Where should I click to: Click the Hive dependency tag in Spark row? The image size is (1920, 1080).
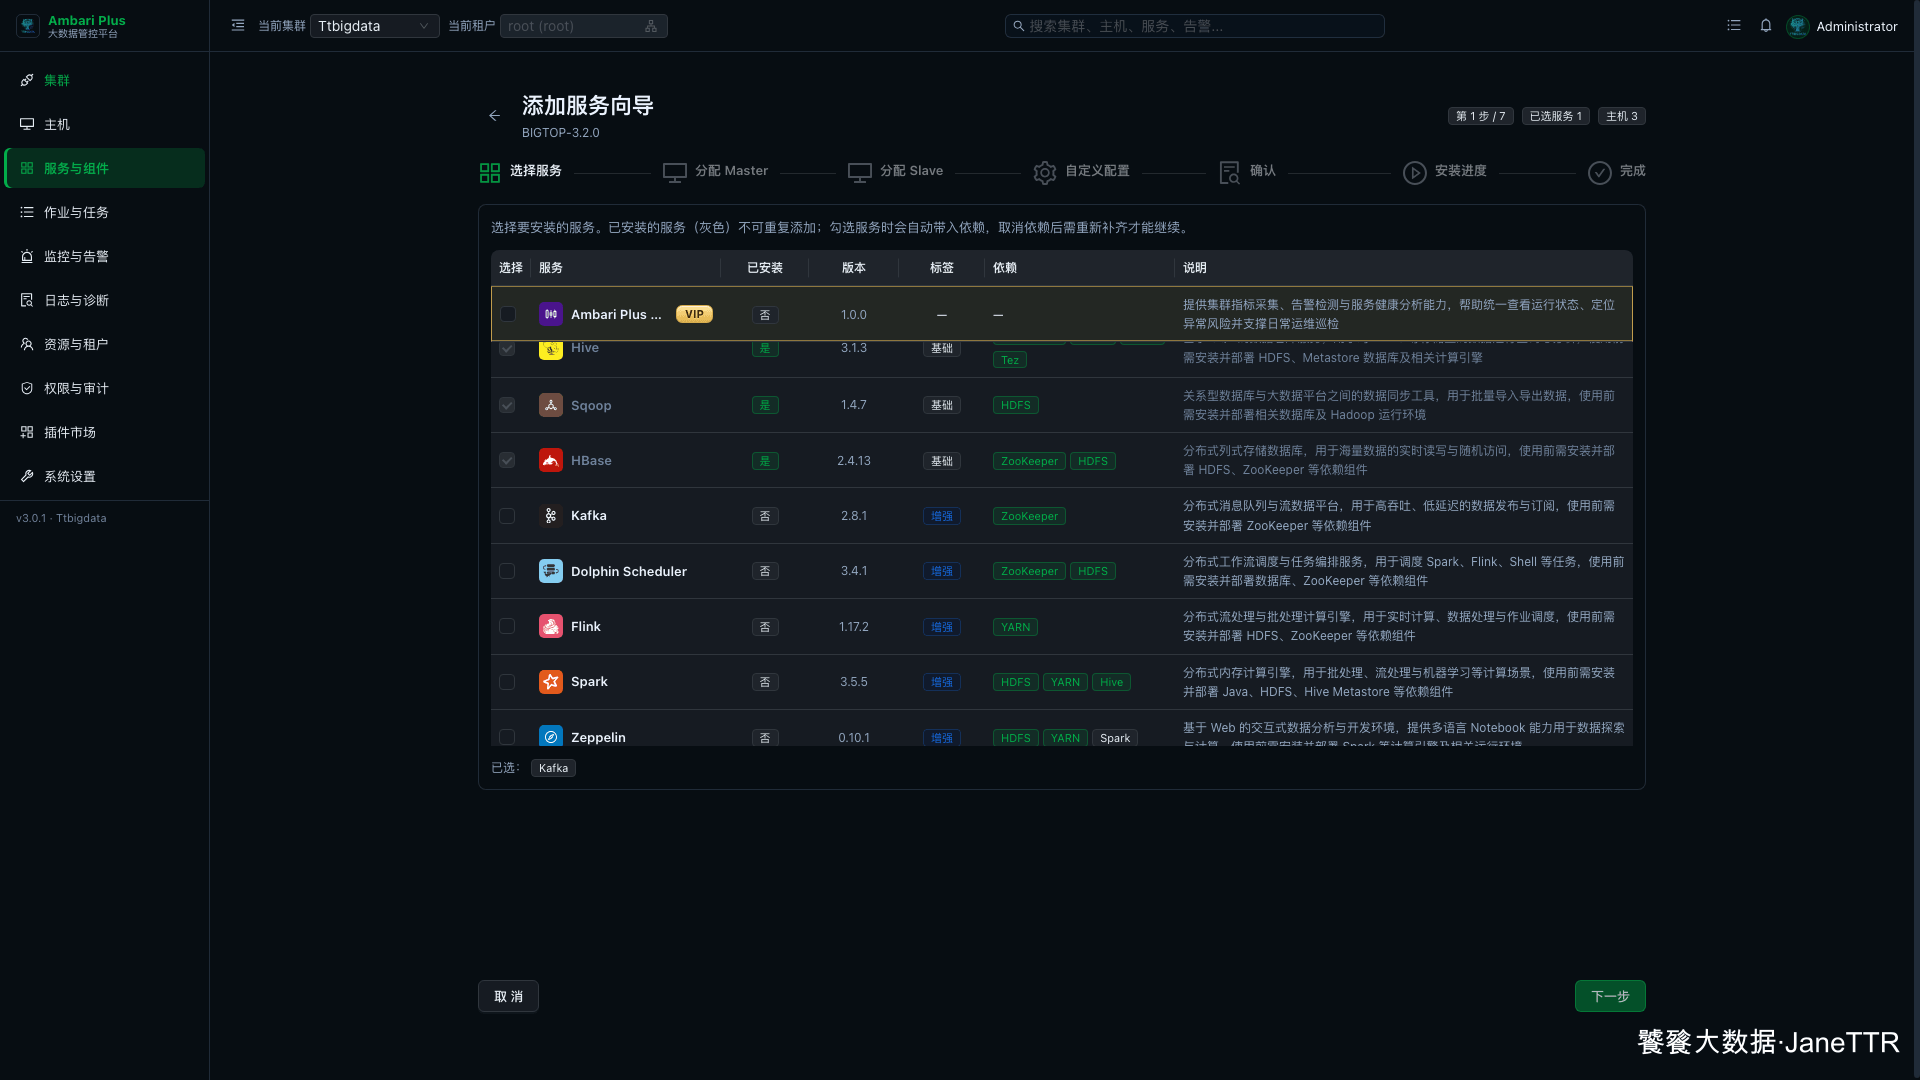click(1111, 682)
